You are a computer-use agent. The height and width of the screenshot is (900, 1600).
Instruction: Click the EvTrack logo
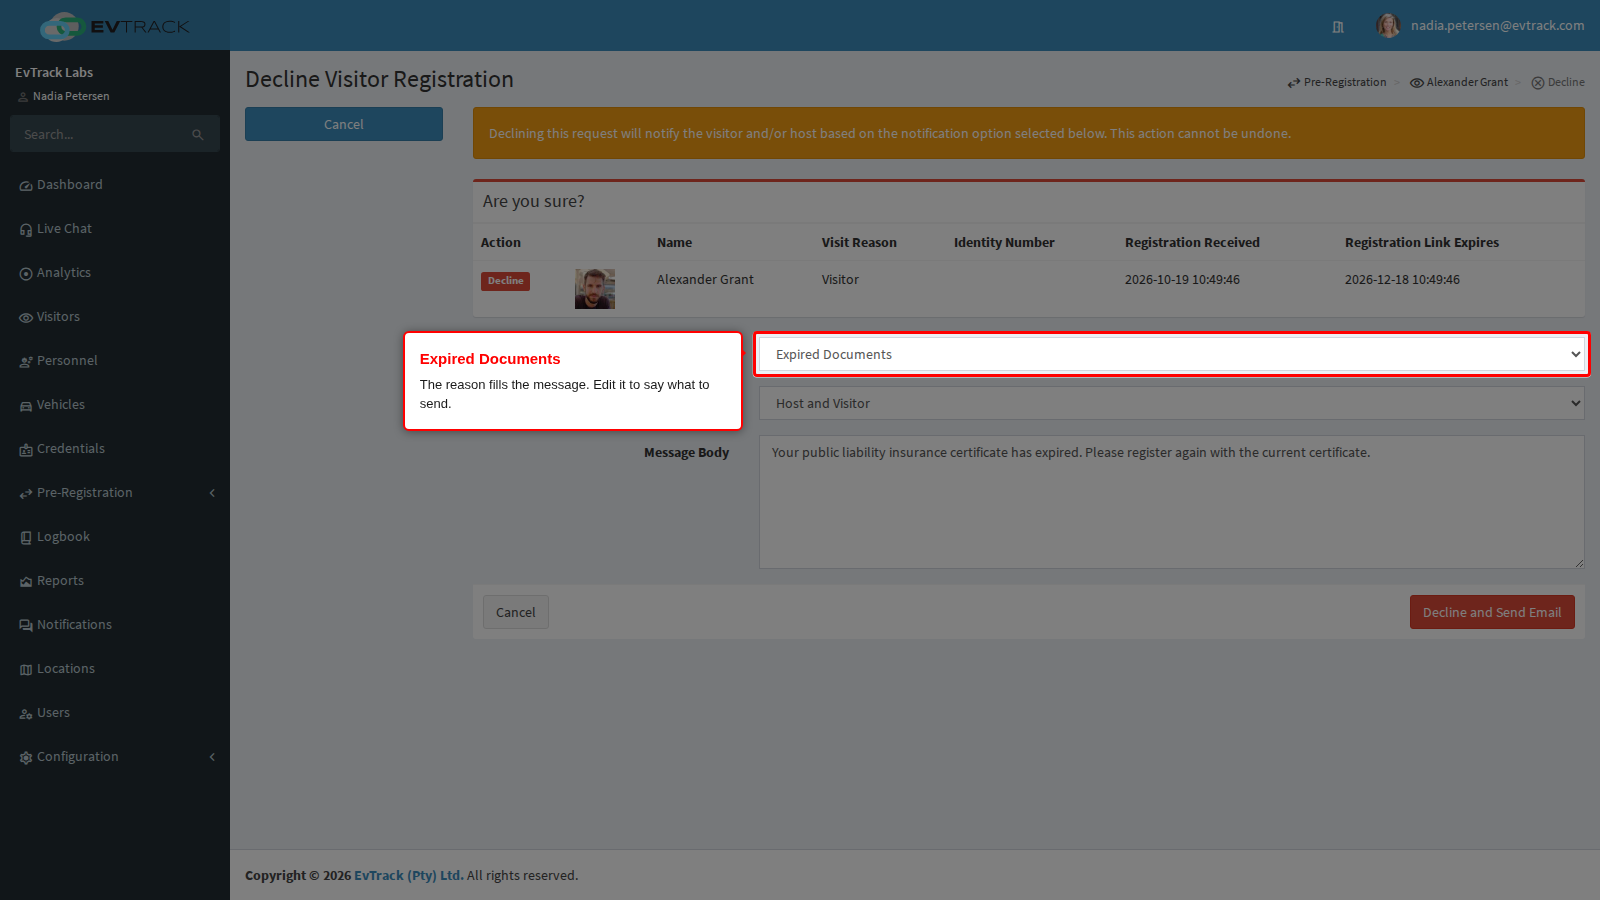tap(115, 26)
